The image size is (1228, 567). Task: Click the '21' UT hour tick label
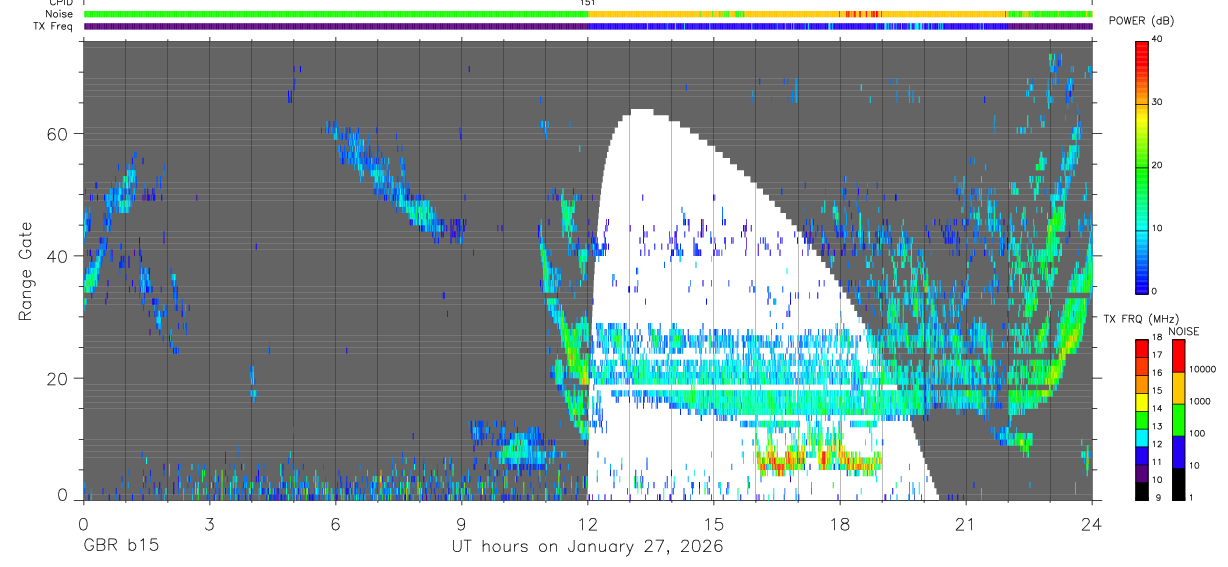click(x=966, y=523)
